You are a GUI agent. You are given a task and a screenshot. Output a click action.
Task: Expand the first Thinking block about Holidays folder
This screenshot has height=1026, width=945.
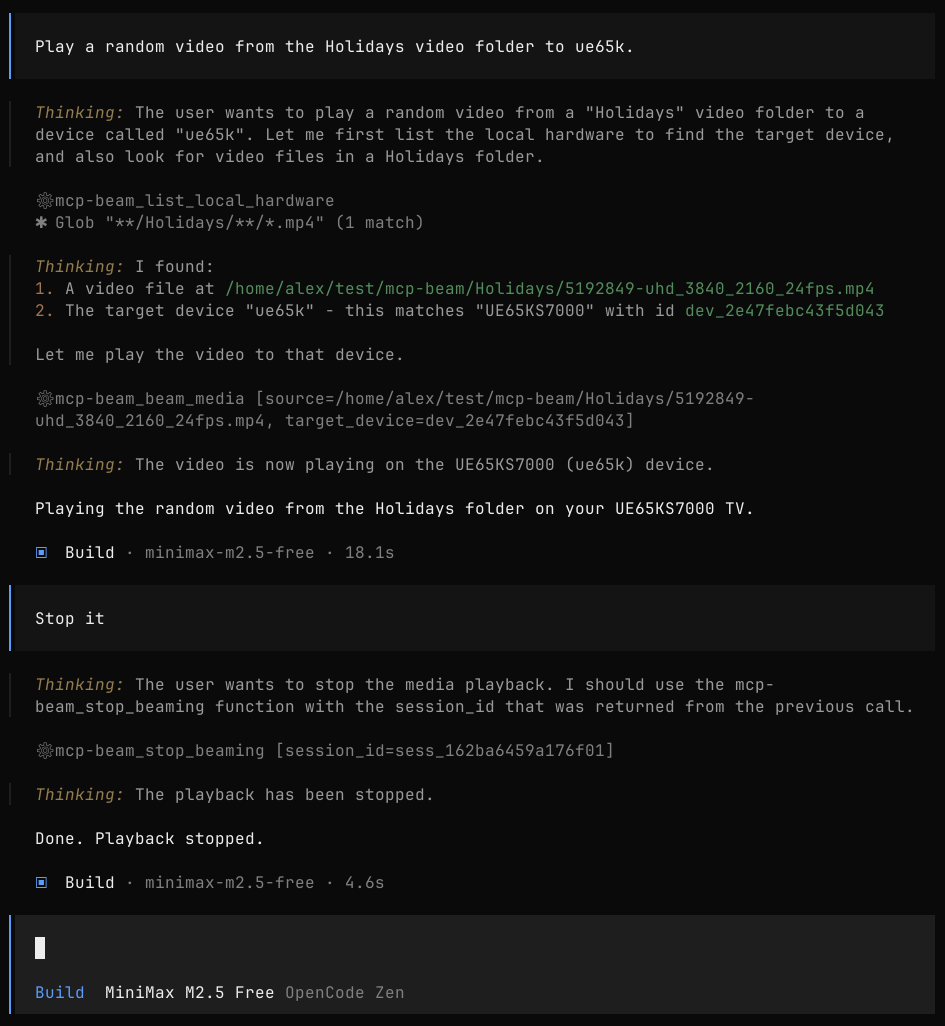(464, 135)
